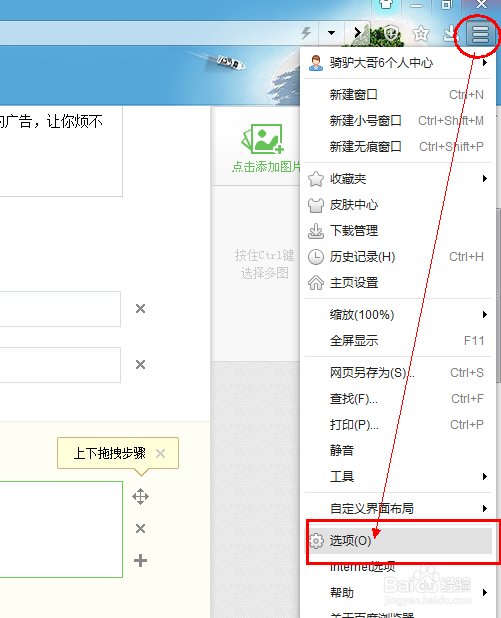Select 选项(O) menu item

coord(400,541)
